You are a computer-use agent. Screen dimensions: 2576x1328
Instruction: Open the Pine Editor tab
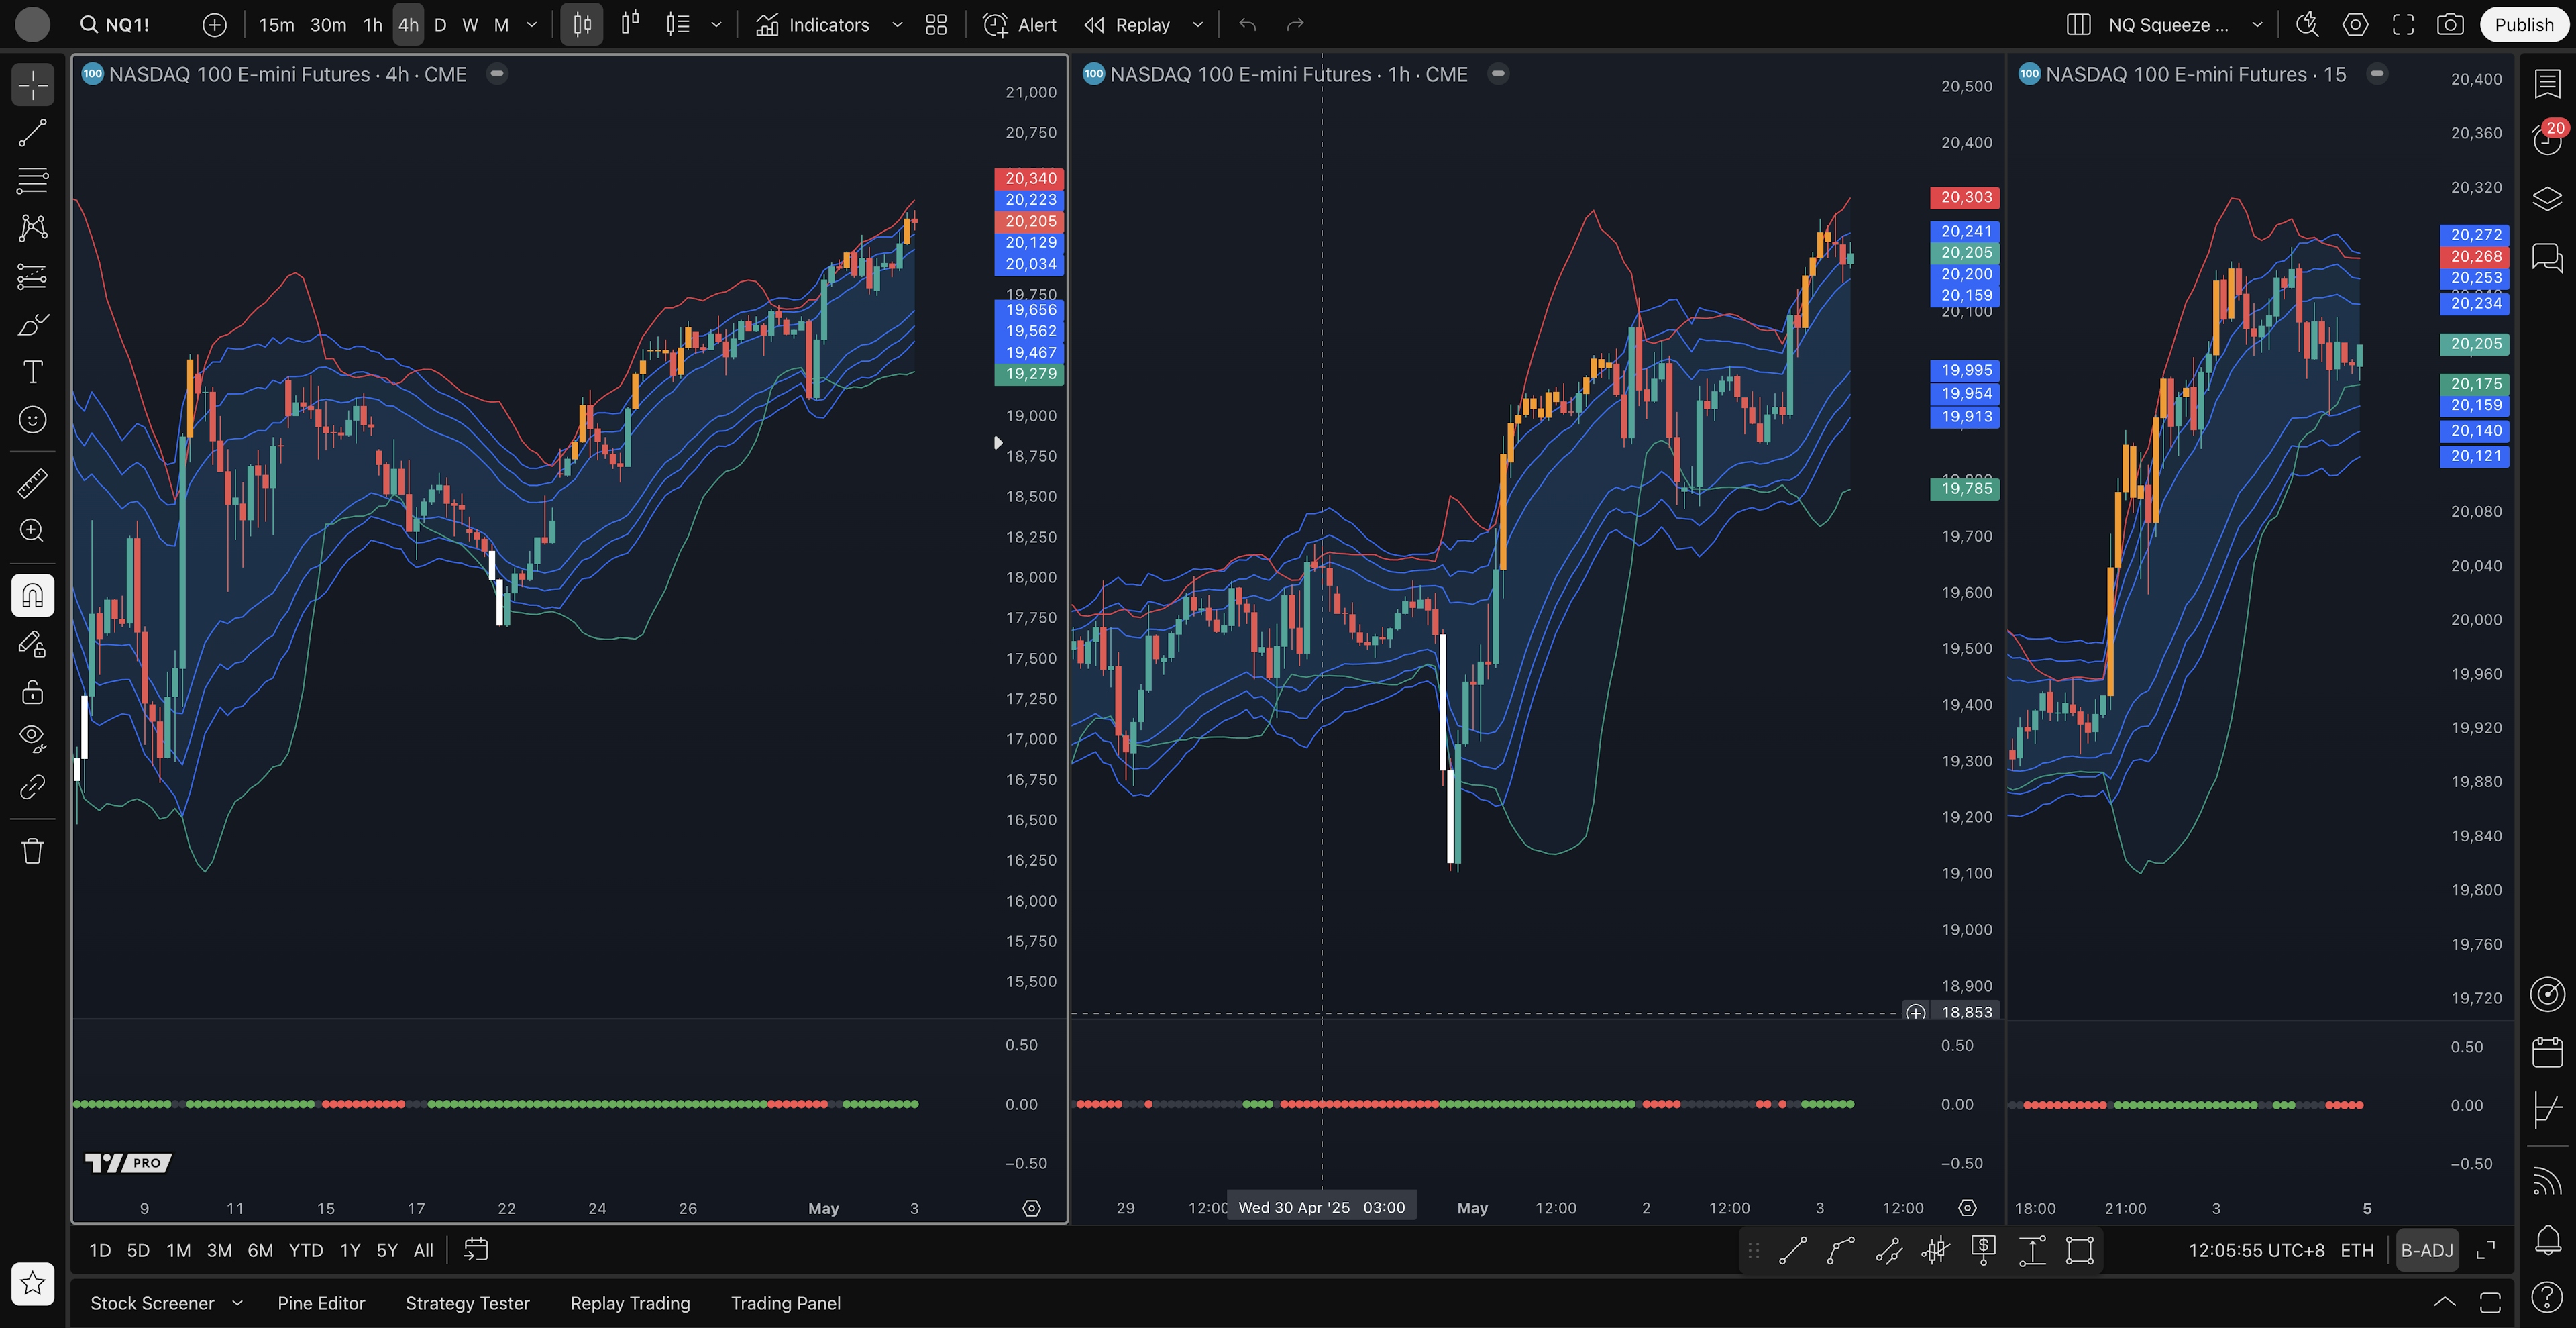(x=321, y=1303)
